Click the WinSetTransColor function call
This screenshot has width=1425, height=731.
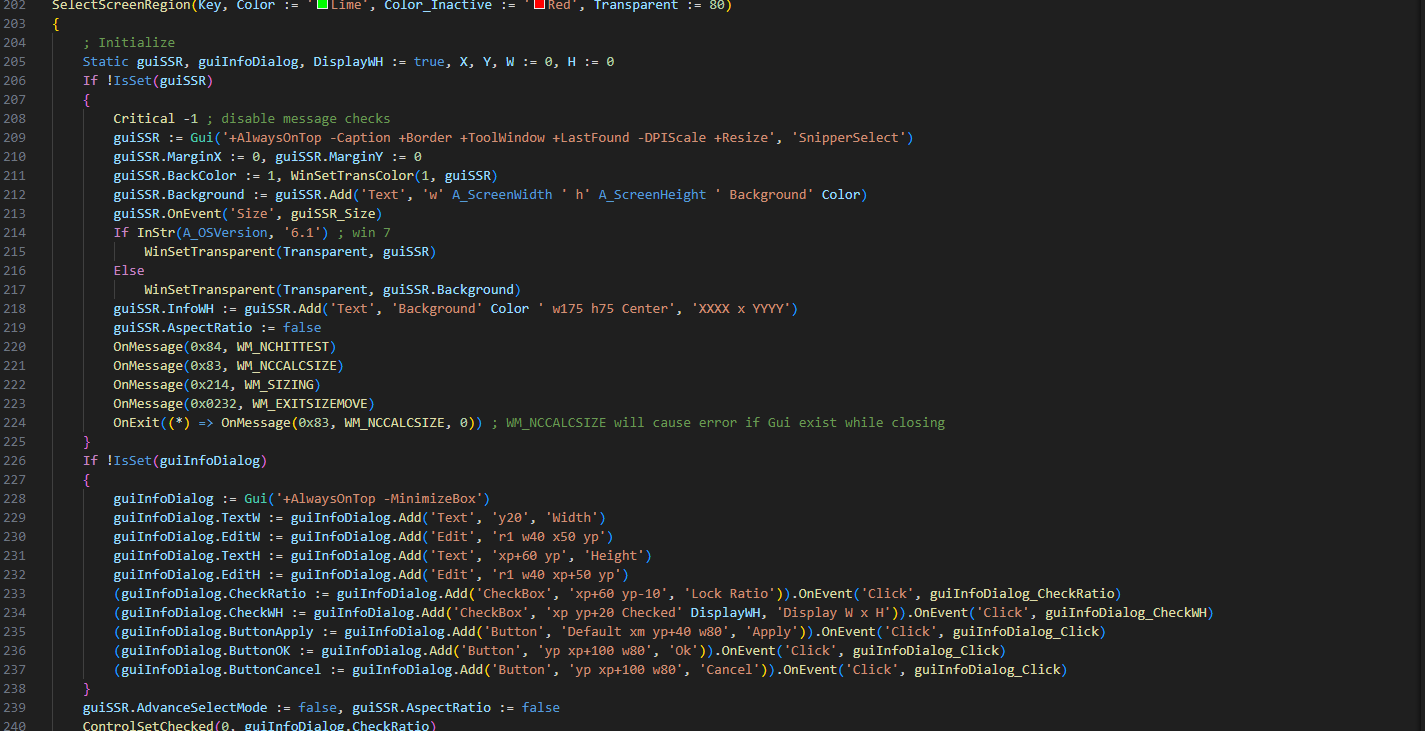[x=352, y=176]
